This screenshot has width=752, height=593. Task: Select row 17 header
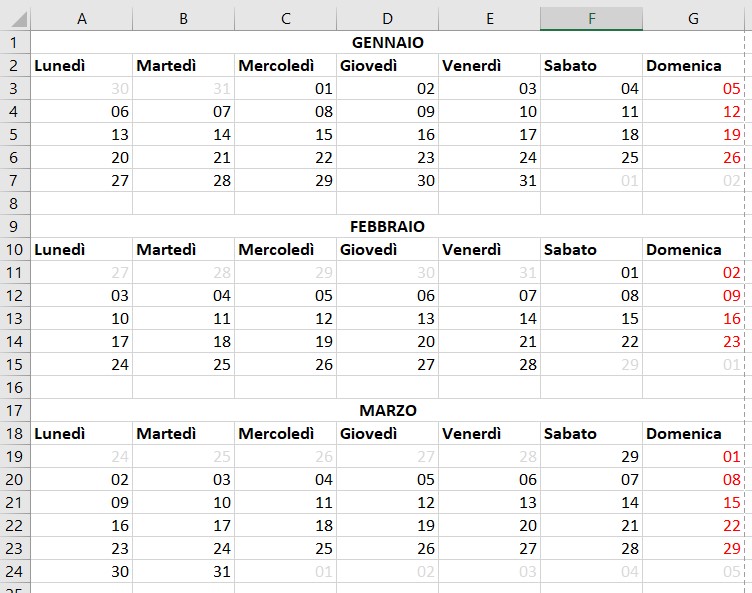15,410
